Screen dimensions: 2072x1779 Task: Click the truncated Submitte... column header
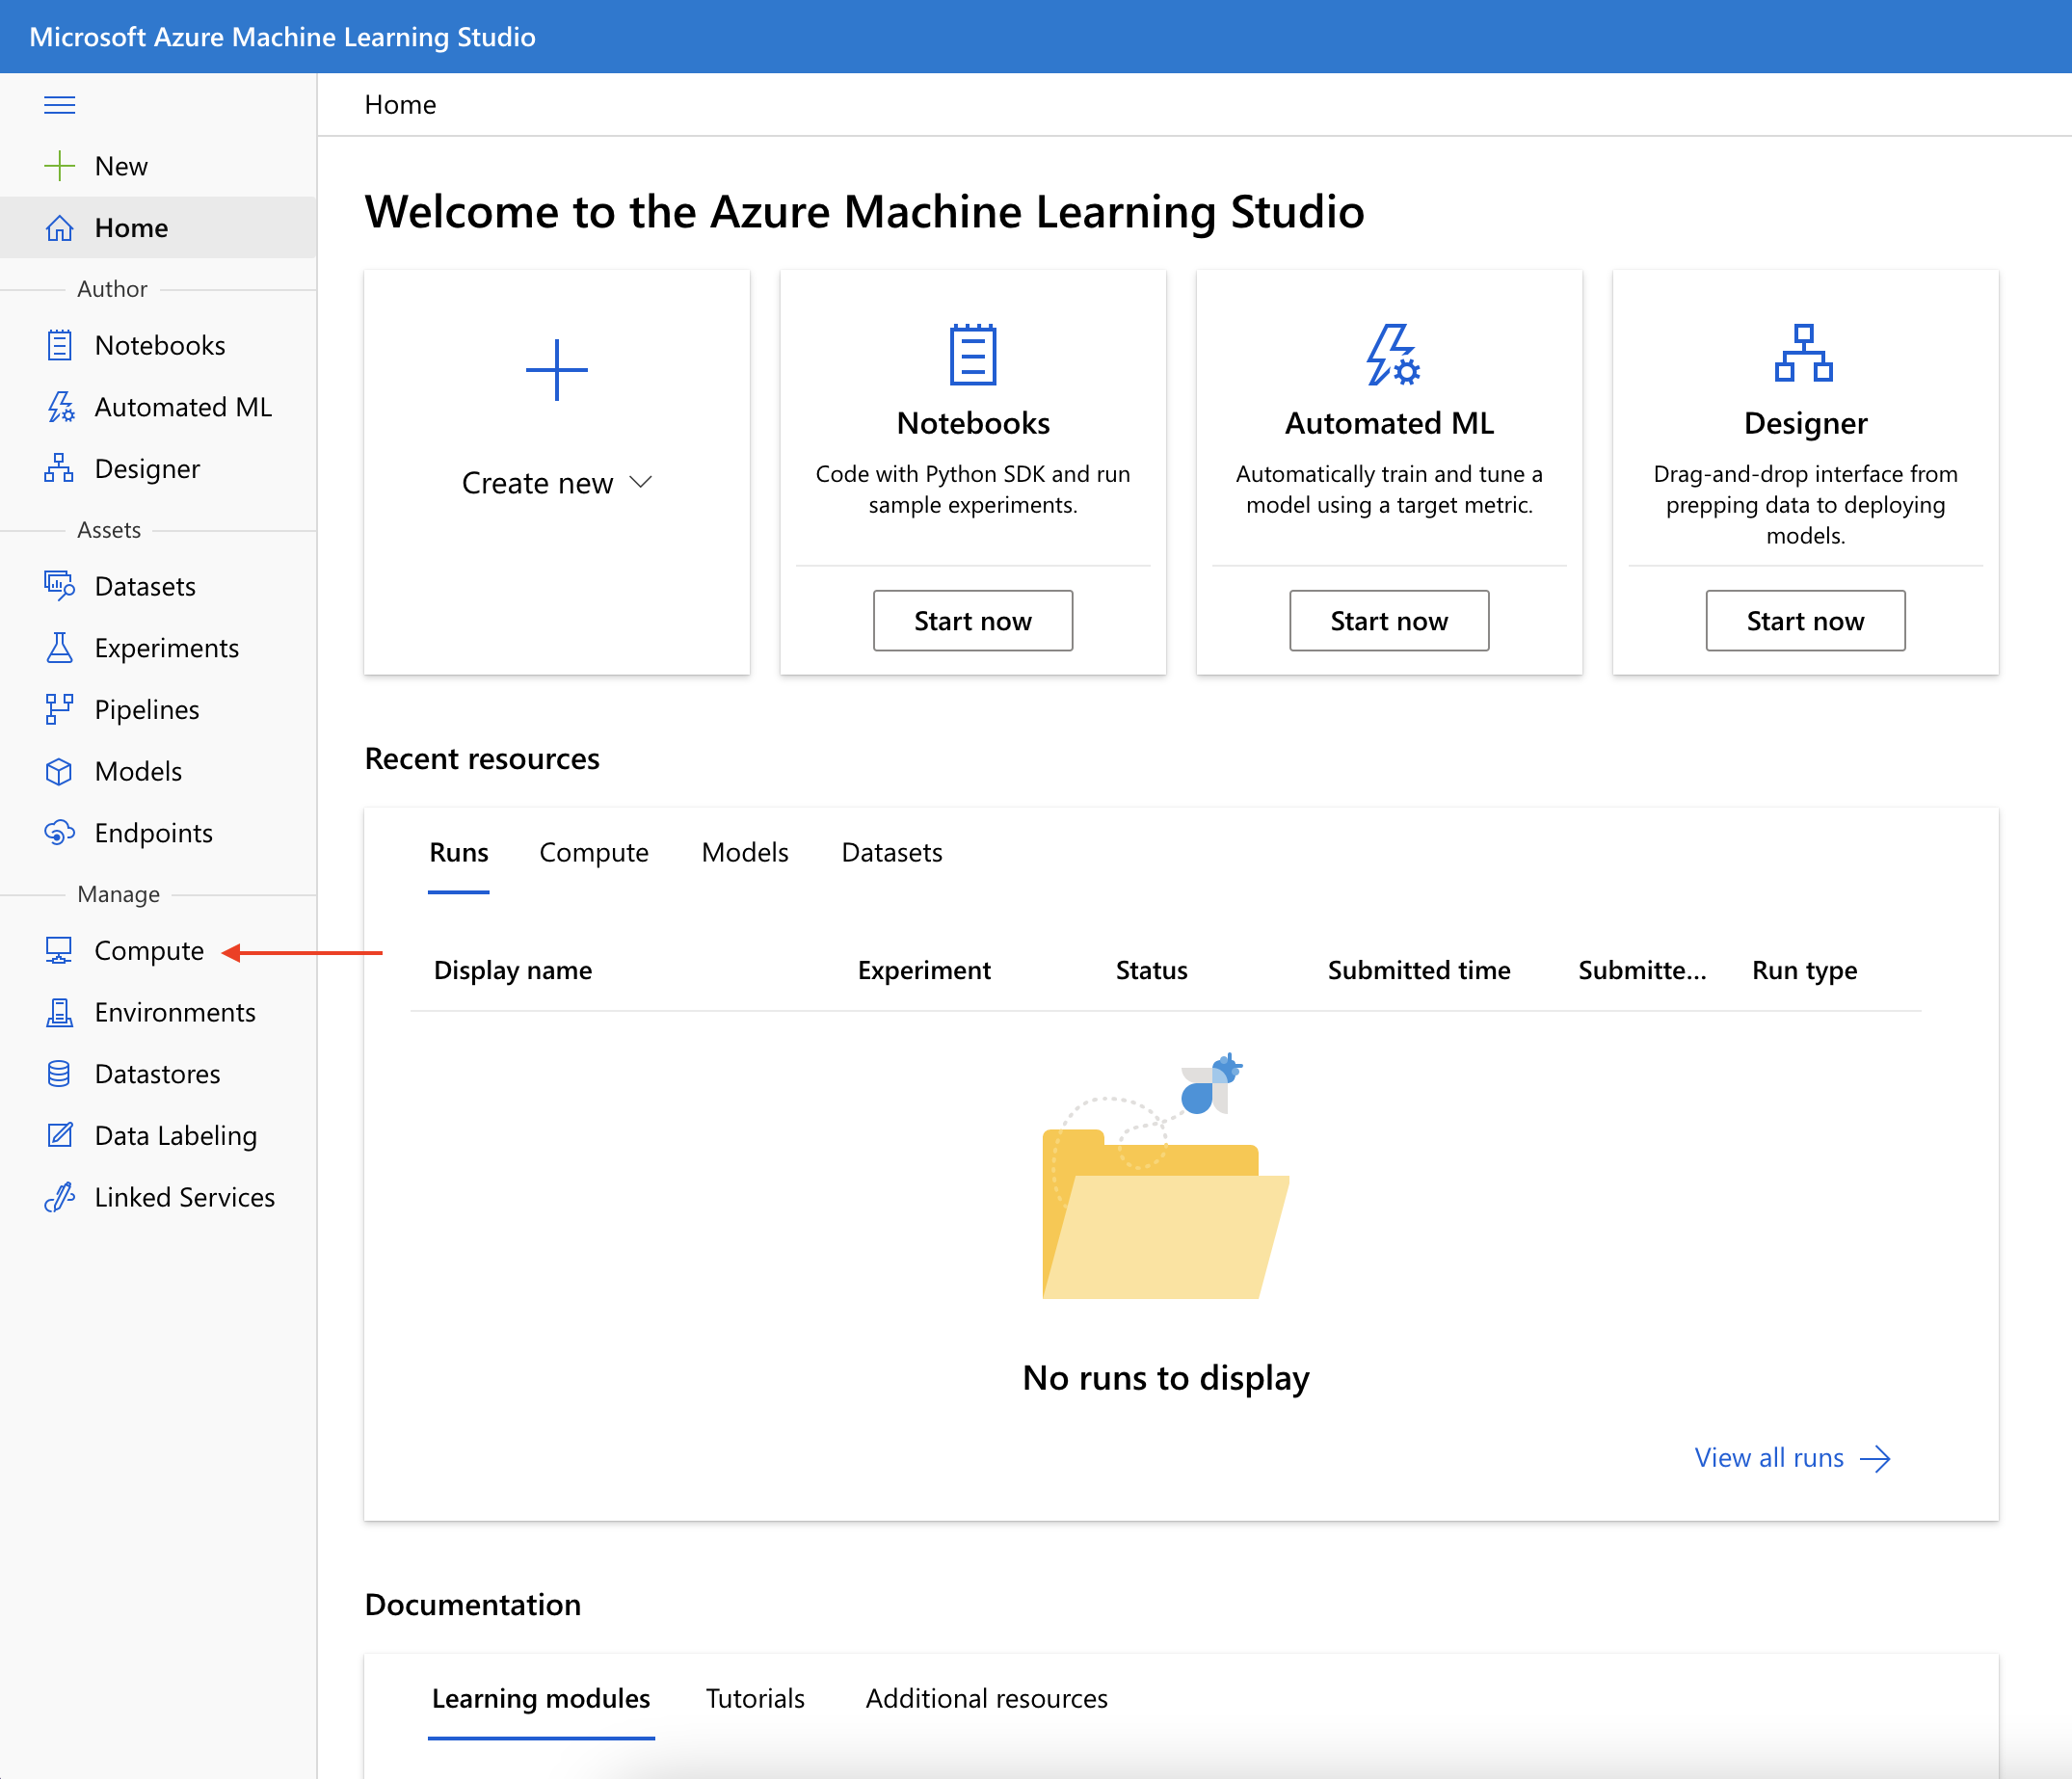click(1642, 970)
